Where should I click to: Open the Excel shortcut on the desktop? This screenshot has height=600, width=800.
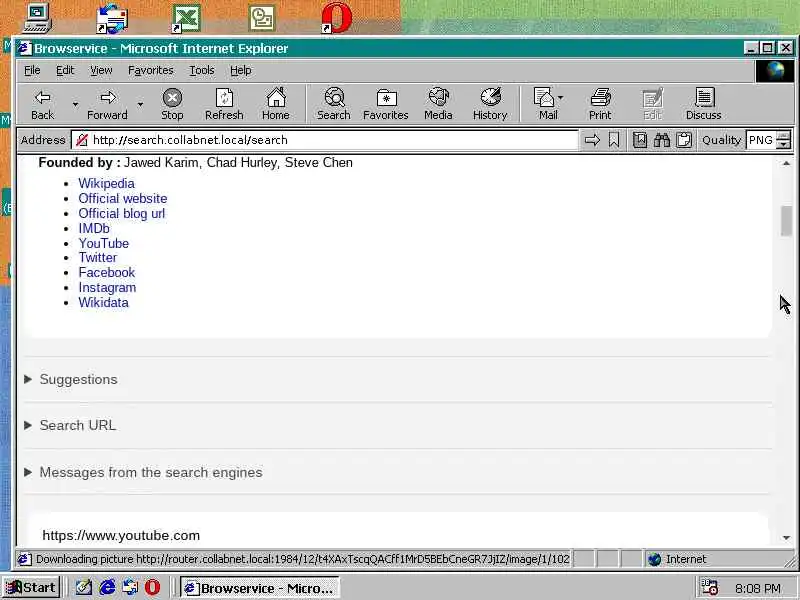186,18
